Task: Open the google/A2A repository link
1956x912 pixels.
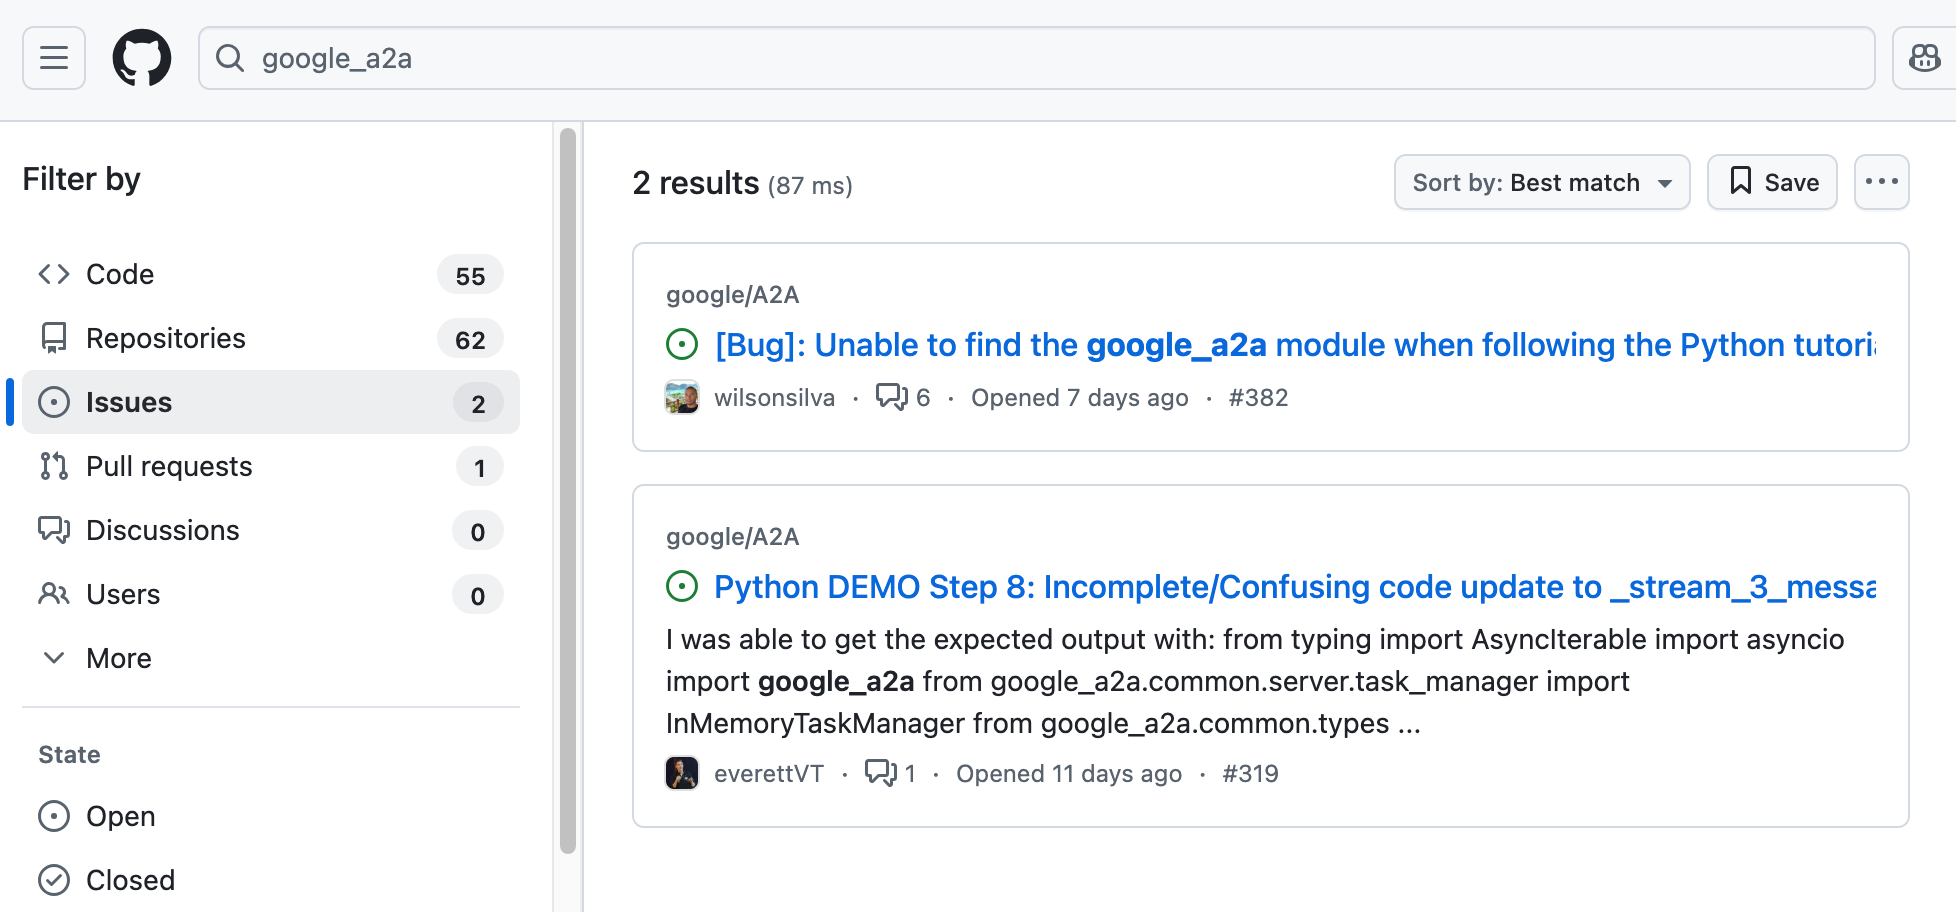Action: point(732,294)
